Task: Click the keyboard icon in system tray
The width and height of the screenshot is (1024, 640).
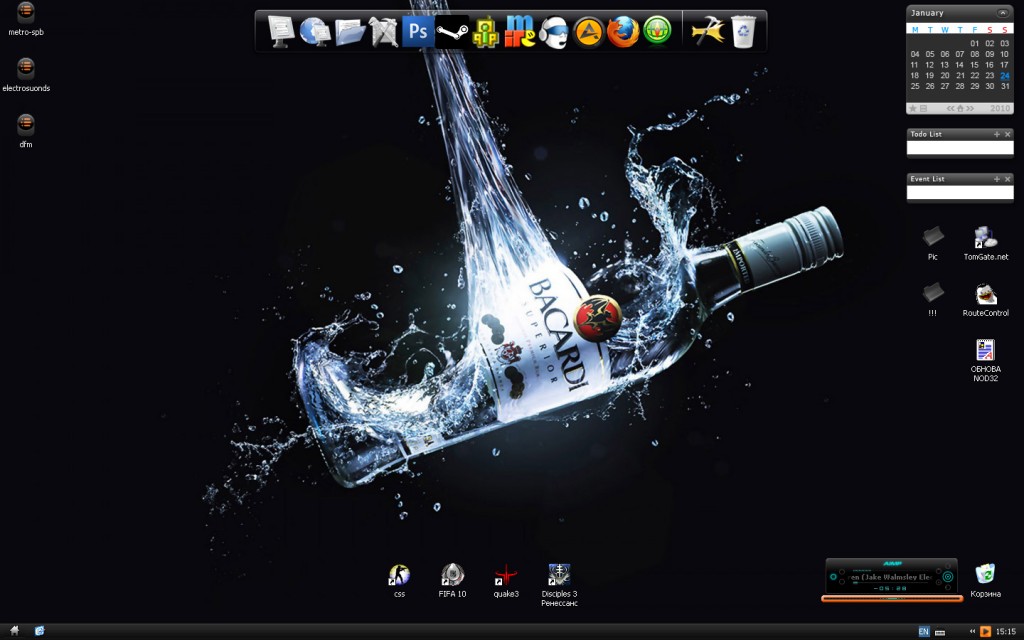Action: tap(940, 632)
